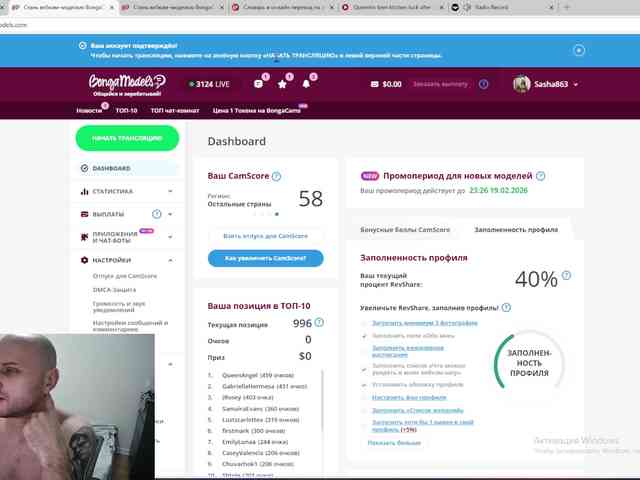Click help icon after Увеличьте RevShare text
The image size is (640, 480).
(506, 307)
